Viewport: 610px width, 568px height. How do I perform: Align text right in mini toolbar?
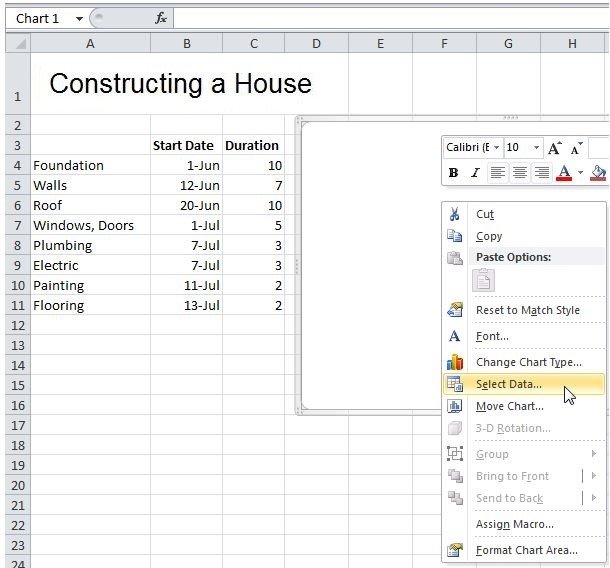tap(542, 172)
